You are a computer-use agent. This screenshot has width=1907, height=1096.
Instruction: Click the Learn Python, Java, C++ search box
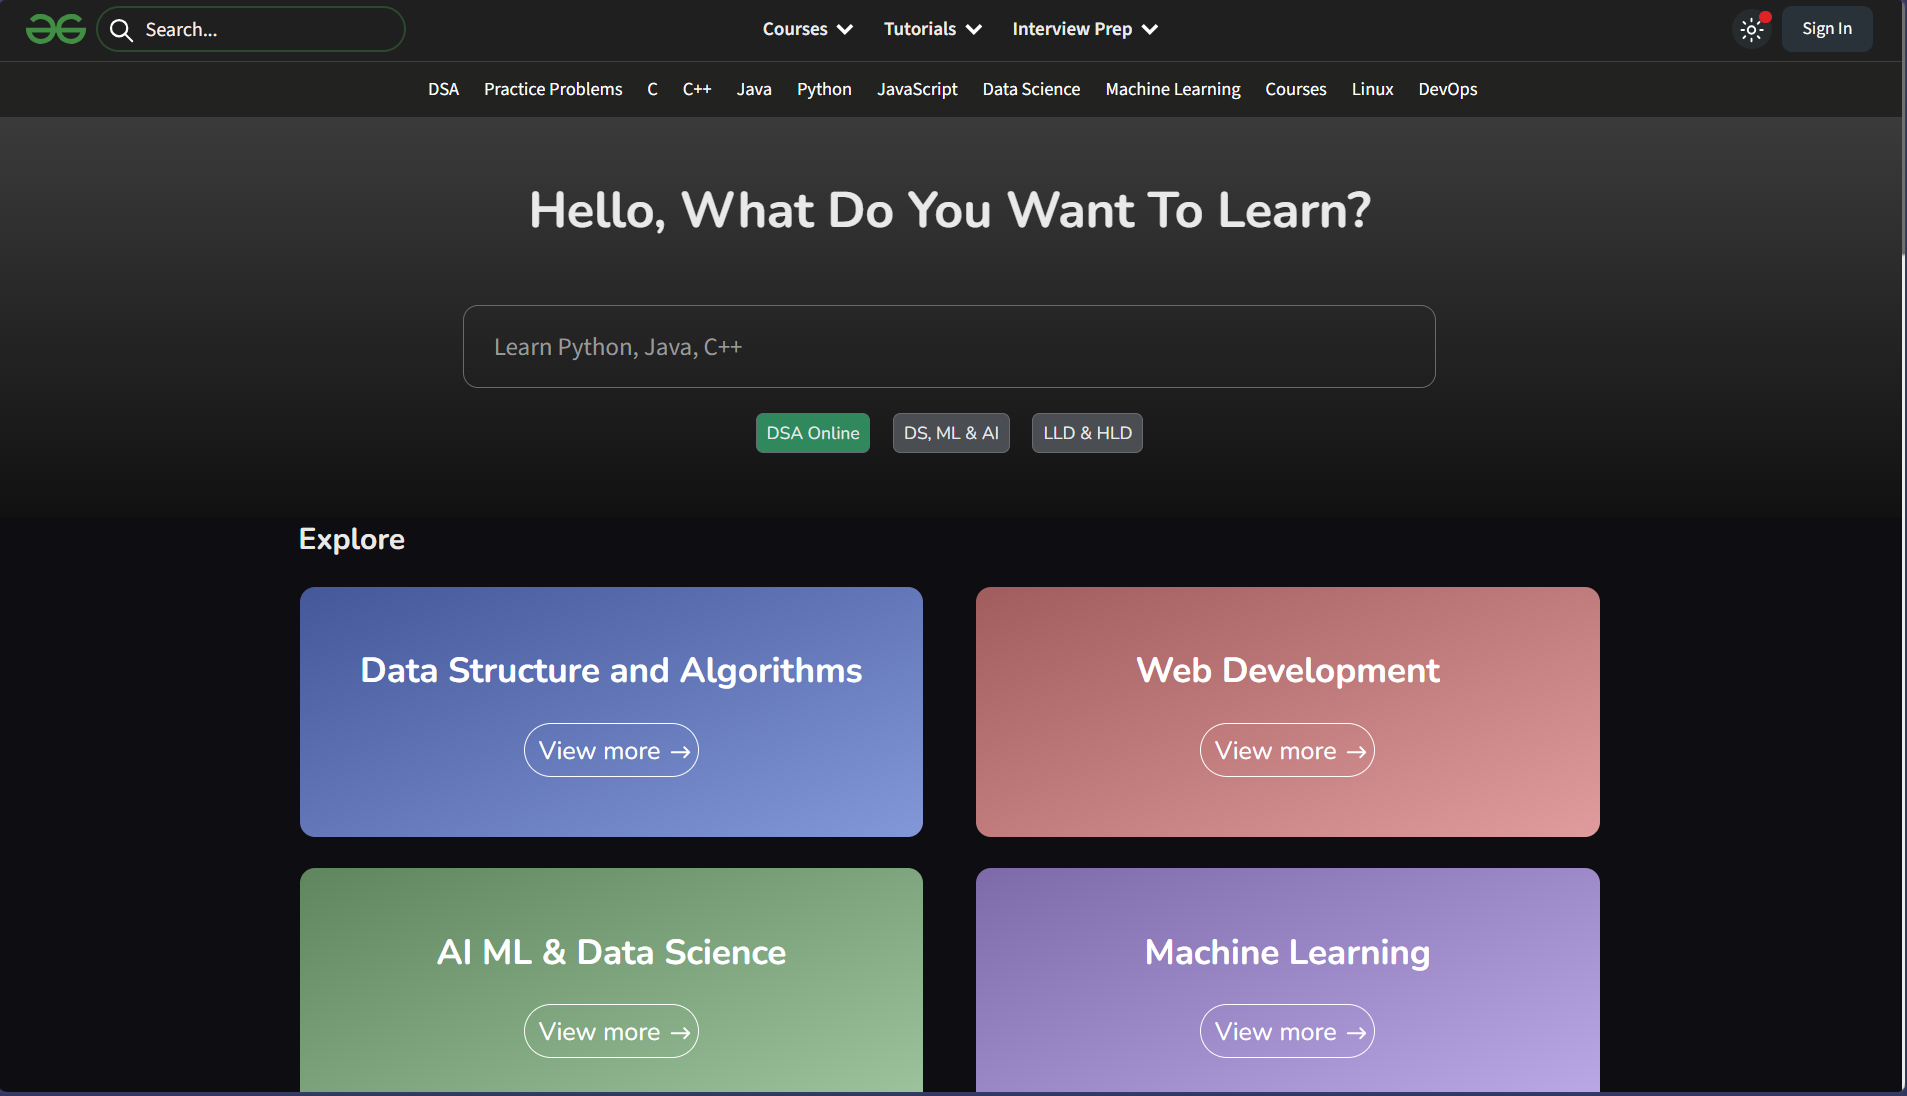(949, 346)
